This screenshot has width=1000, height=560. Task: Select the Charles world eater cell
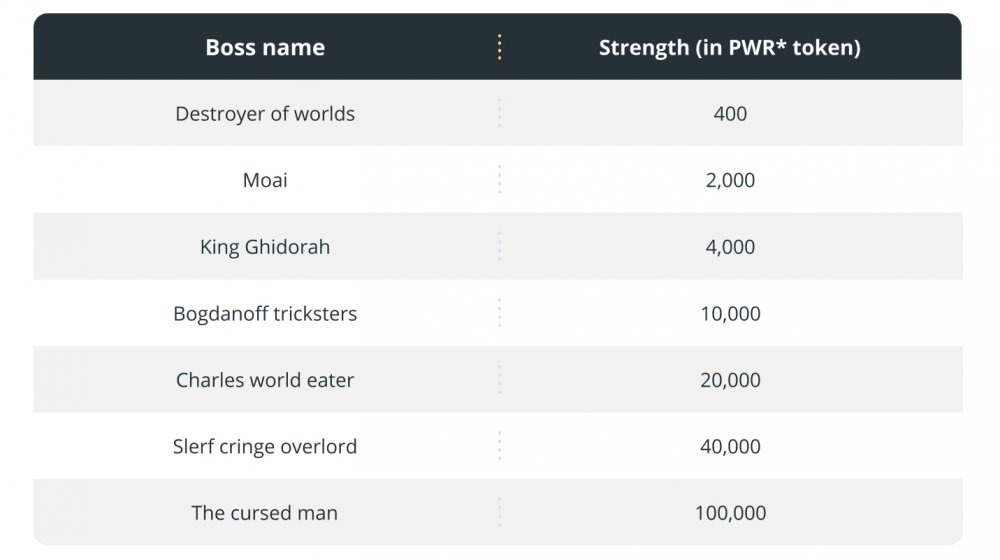point(265,379)
